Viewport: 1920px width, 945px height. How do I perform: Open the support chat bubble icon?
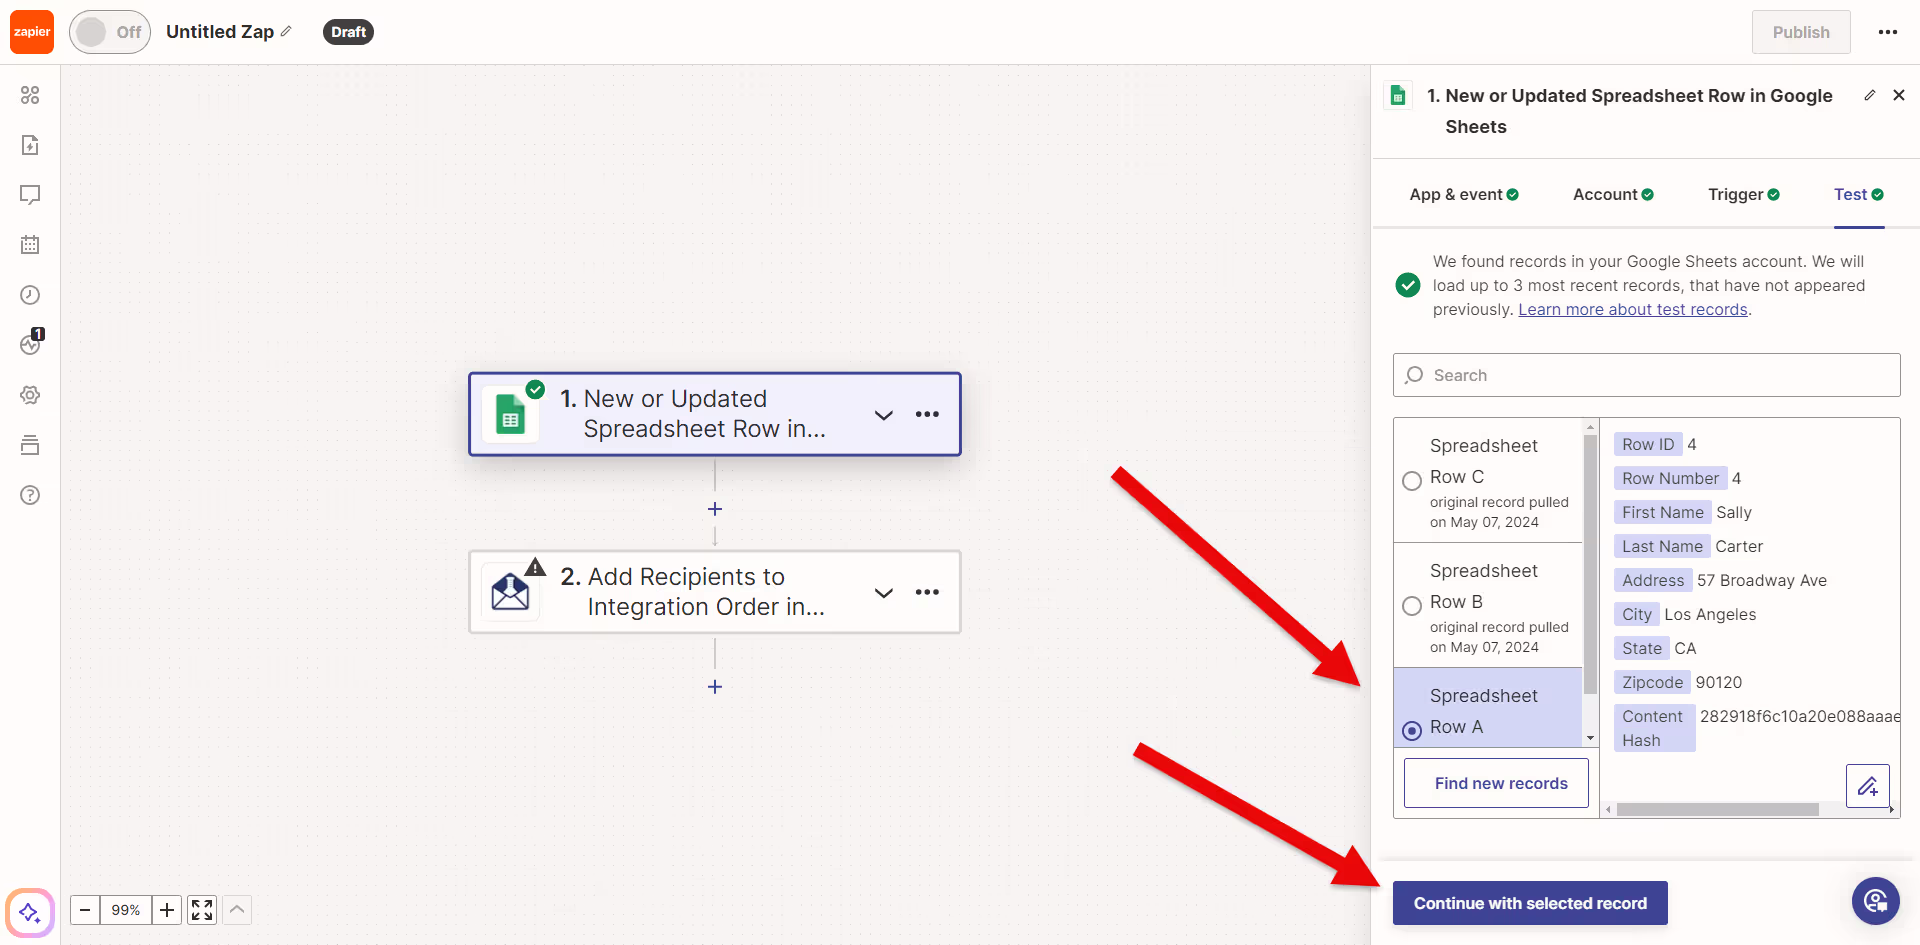[x=1876, y=901]
